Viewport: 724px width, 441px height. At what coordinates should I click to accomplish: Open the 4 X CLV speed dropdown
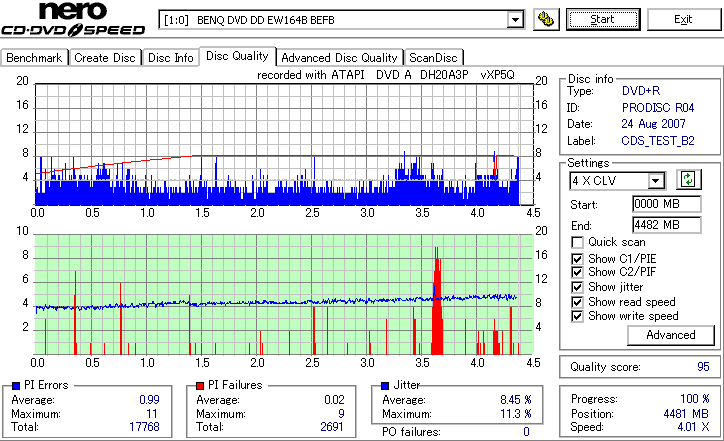pyautogui.click(x=655, y=181)
